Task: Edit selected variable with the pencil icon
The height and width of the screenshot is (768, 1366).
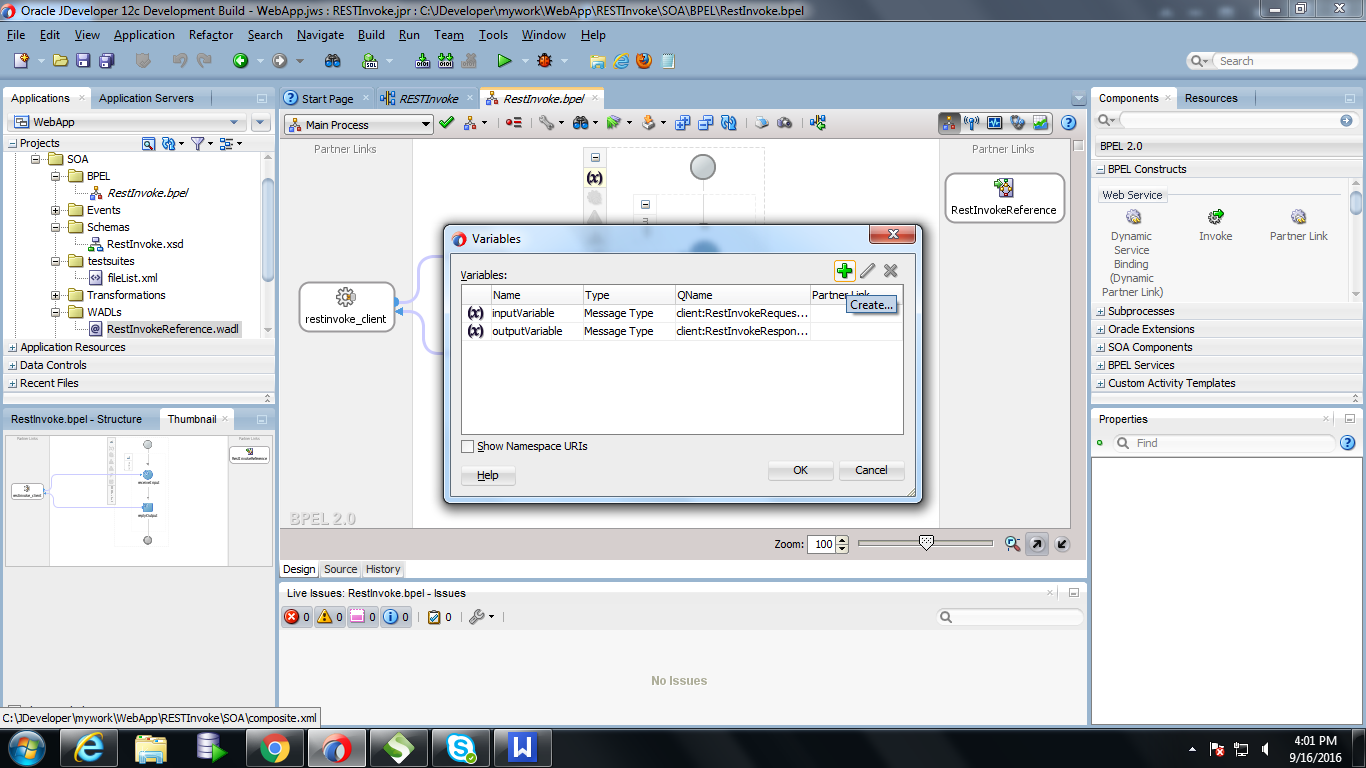Action: coord(867,270)
